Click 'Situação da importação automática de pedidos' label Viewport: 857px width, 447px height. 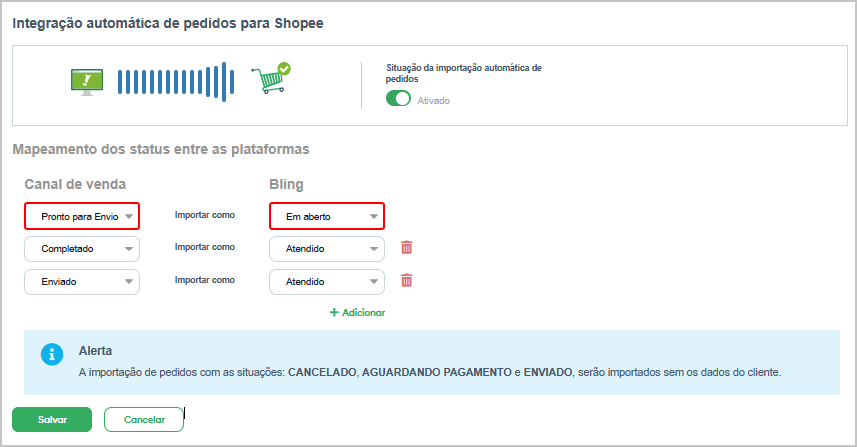(463, 73)
